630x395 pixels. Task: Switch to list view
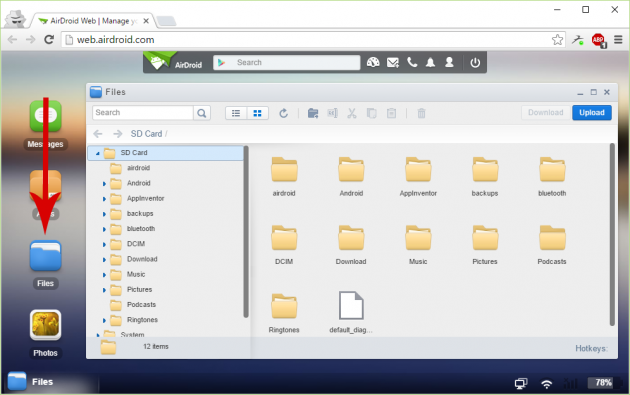point(236,113)
